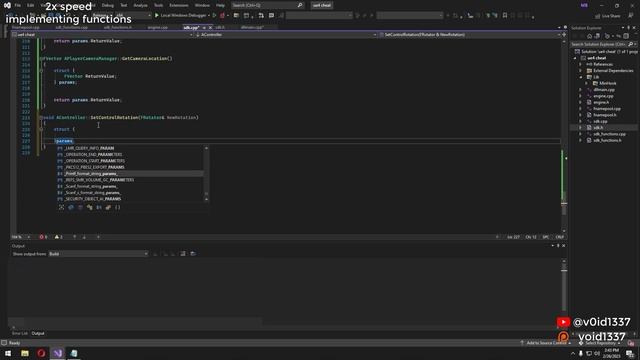
Task: Pin the sdk.cpp tab
Action: click(204, 27)
